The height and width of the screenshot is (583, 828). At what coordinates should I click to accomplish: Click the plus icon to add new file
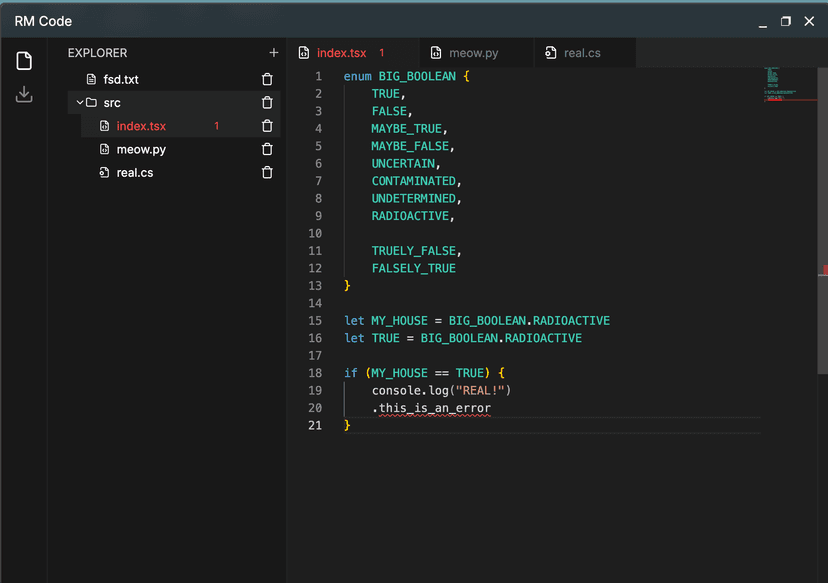click(274, 53)
